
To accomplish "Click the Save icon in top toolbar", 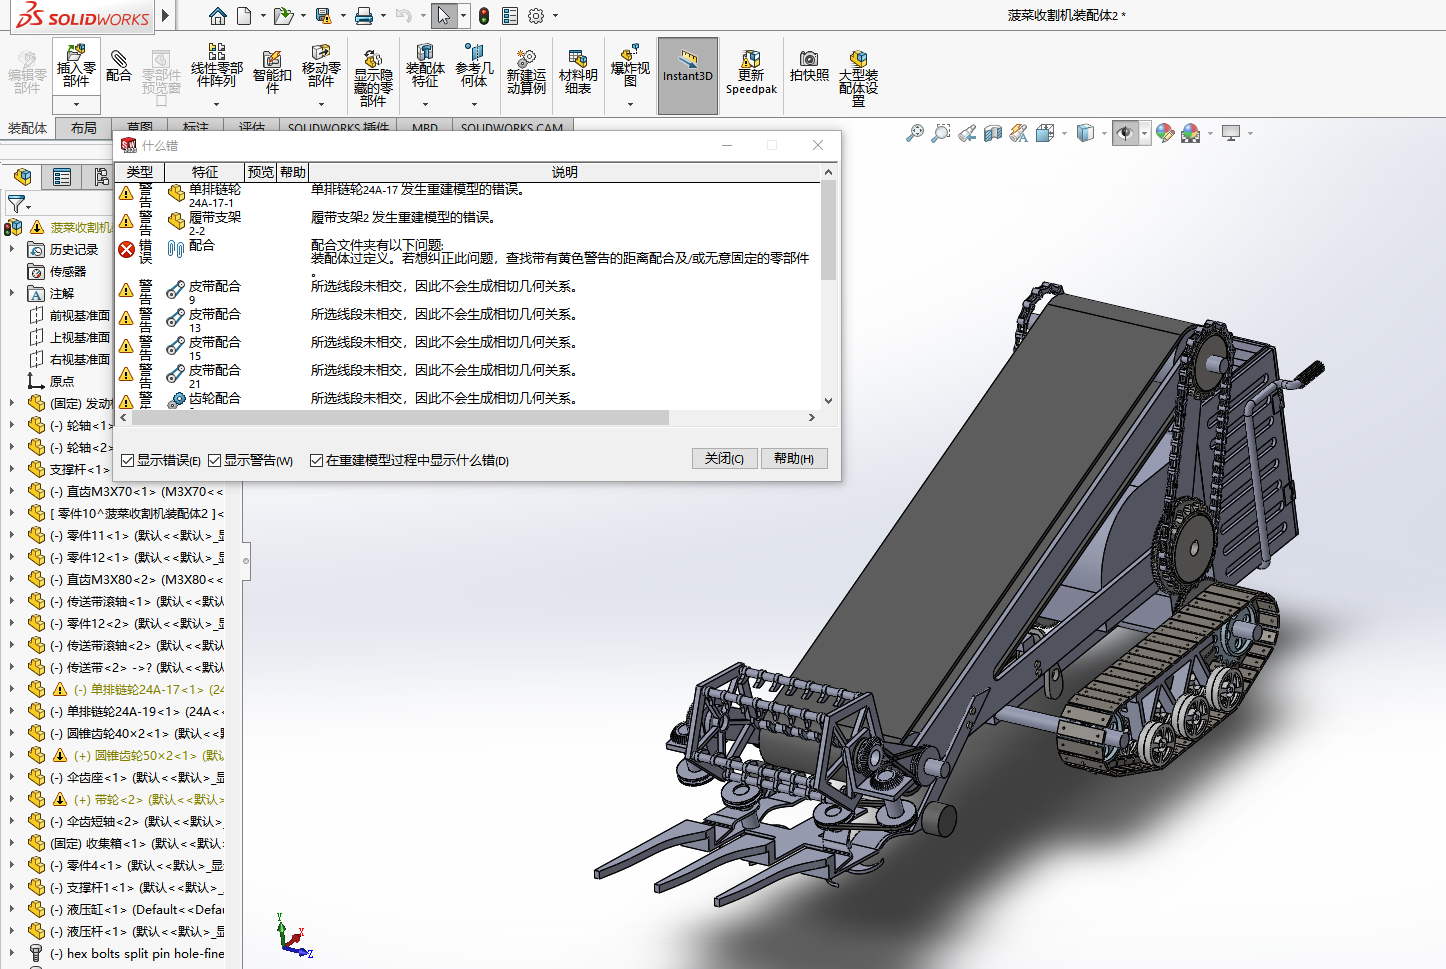I will coord(323,16).
